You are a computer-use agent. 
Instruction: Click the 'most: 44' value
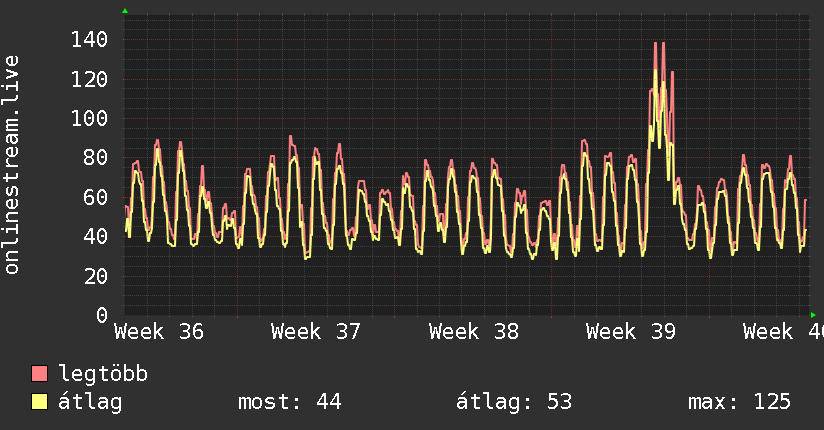290,402
